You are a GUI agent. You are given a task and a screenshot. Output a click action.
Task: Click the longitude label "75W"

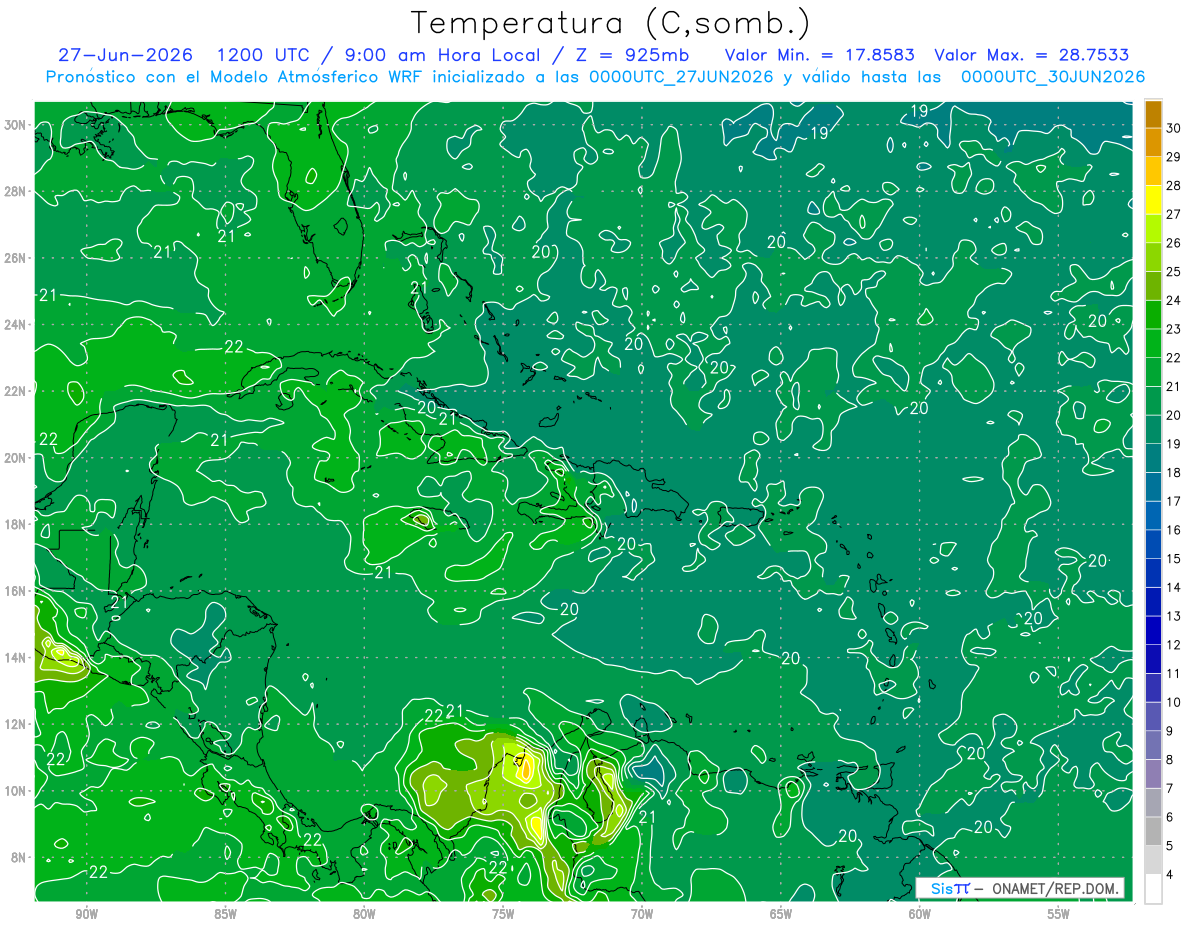pyautogui.click(x=503, y=915)
